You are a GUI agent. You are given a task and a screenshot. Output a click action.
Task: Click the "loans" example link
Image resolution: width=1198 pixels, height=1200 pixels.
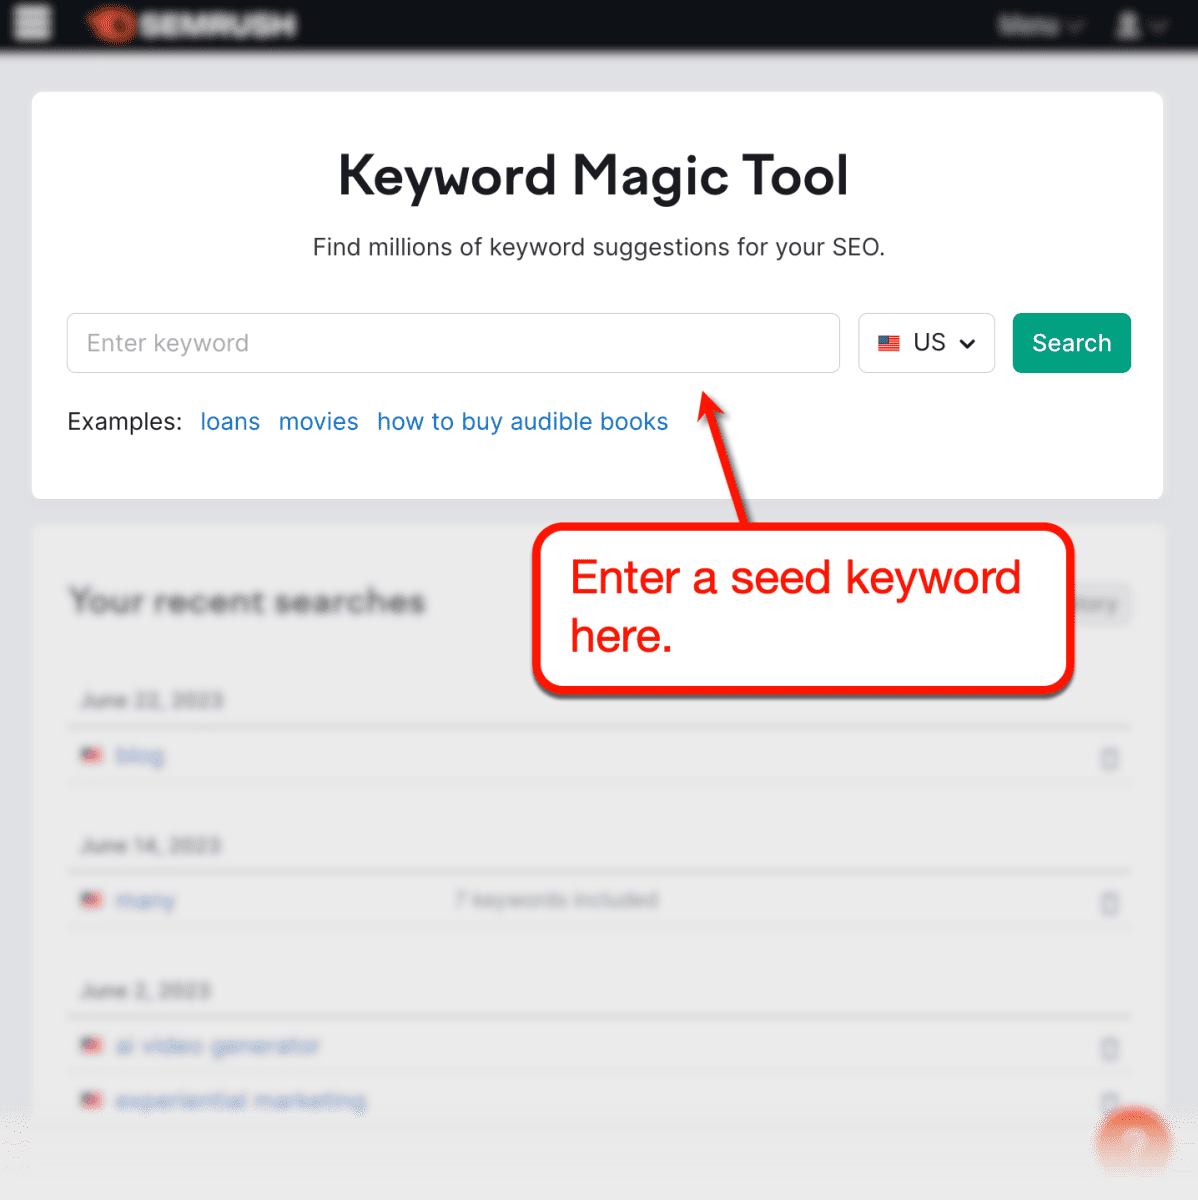(x=230, y=421)
